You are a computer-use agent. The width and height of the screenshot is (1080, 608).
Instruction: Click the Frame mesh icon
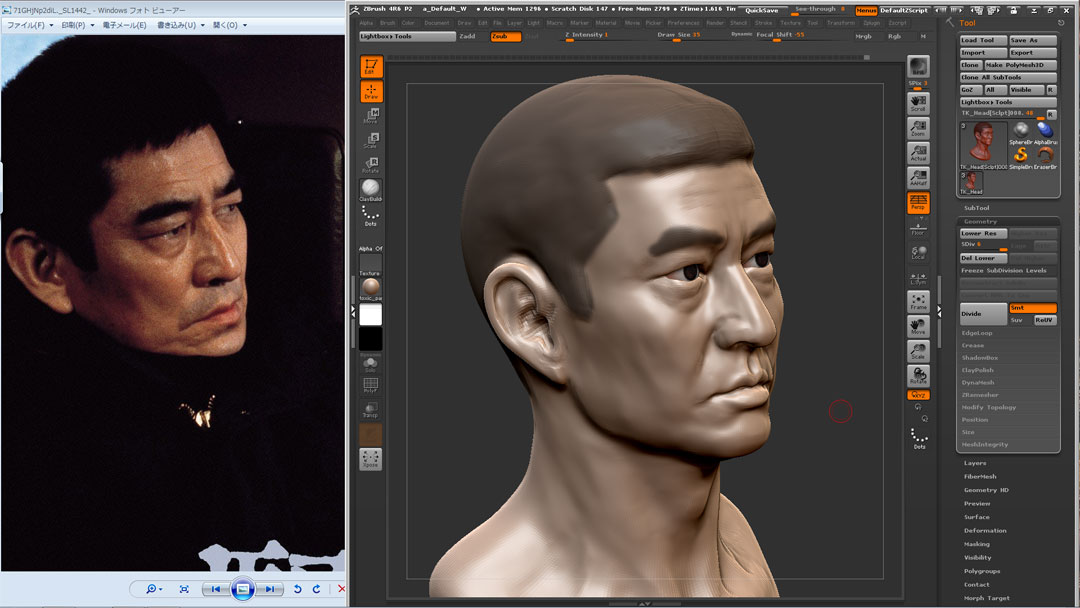coord(918,301)
